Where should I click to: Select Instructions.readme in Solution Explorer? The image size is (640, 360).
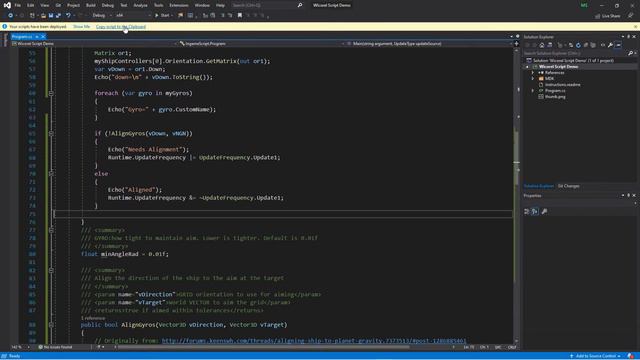562,84
